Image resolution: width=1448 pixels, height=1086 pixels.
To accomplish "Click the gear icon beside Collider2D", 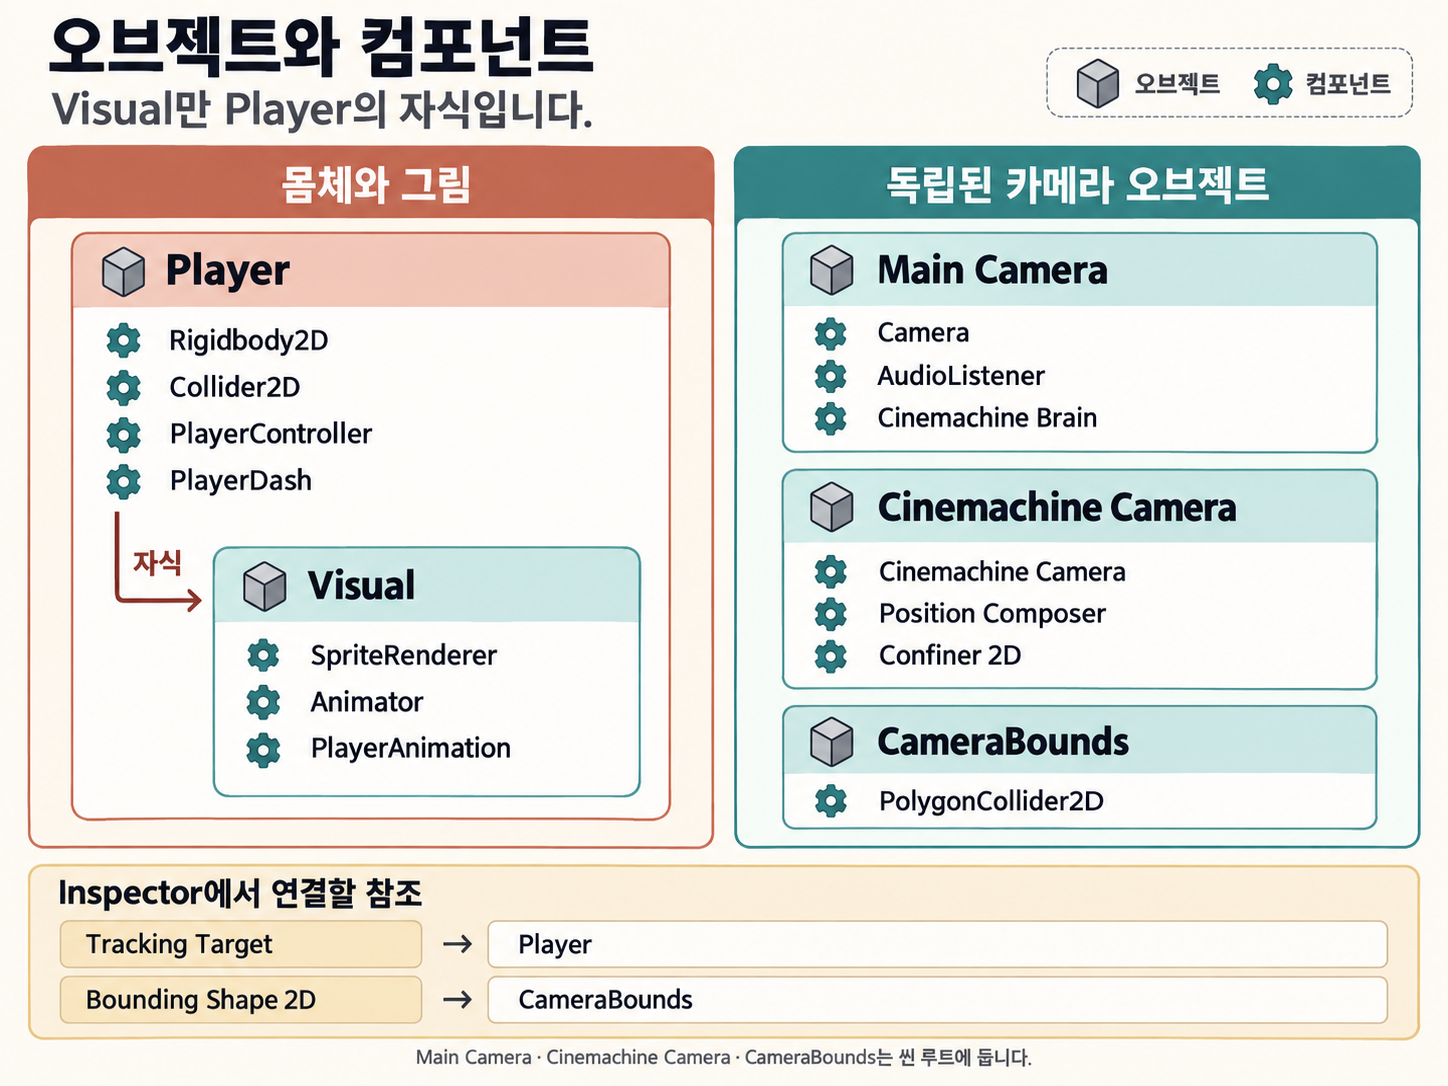I will click(124, 387).
